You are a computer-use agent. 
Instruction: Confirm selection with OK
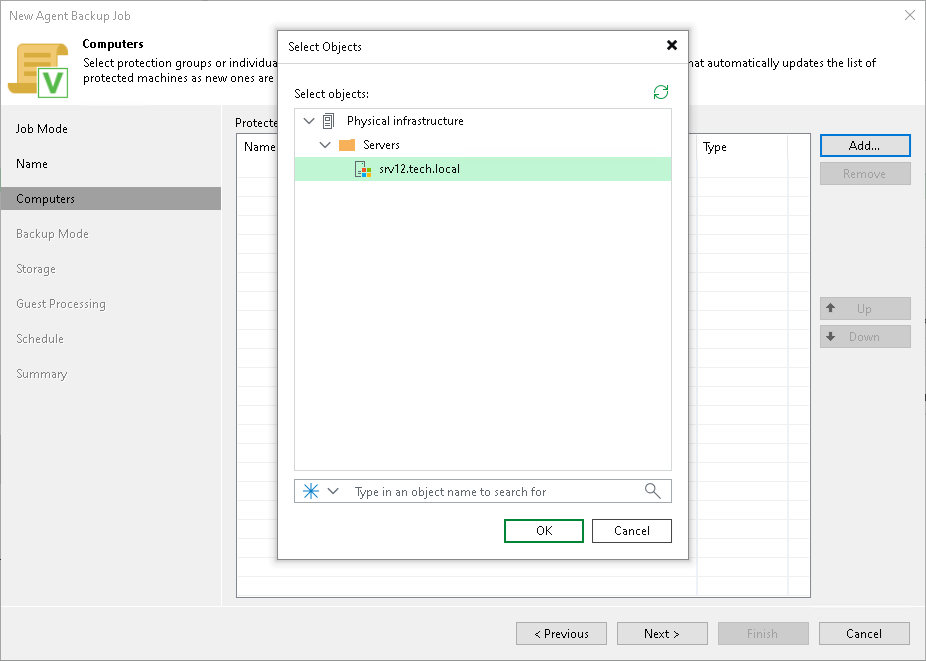click(x=543, y=531)
